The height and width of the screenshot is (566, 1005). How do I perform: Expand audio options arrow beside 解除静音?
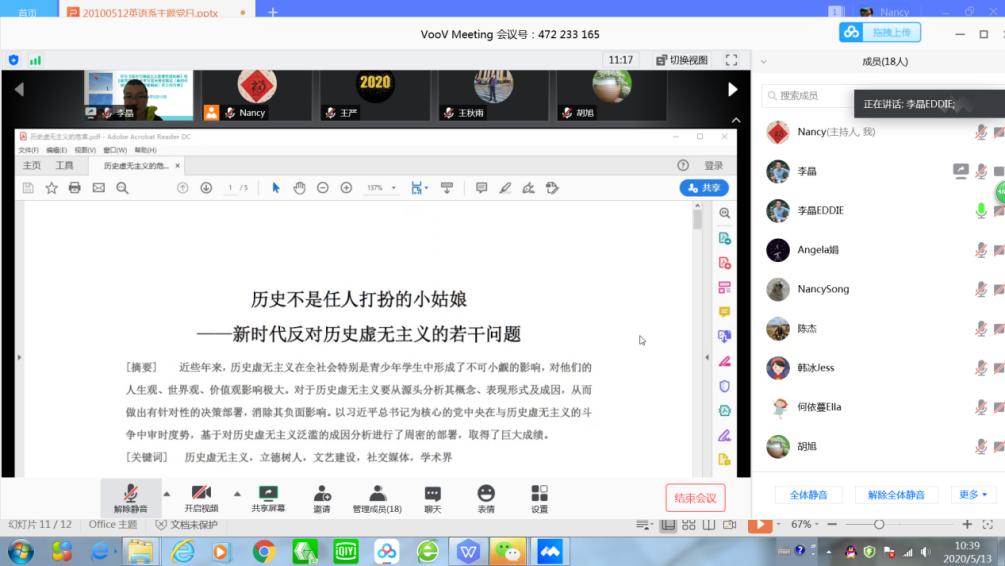click(166, 493)
